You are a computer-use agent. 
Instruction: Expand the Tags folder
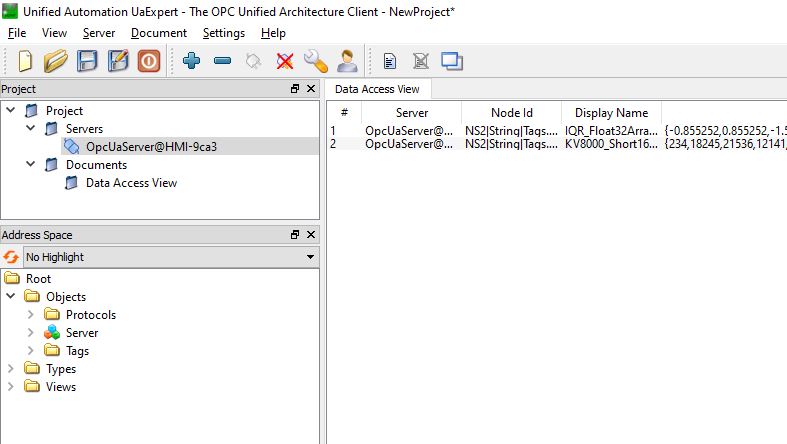[31, 351]
